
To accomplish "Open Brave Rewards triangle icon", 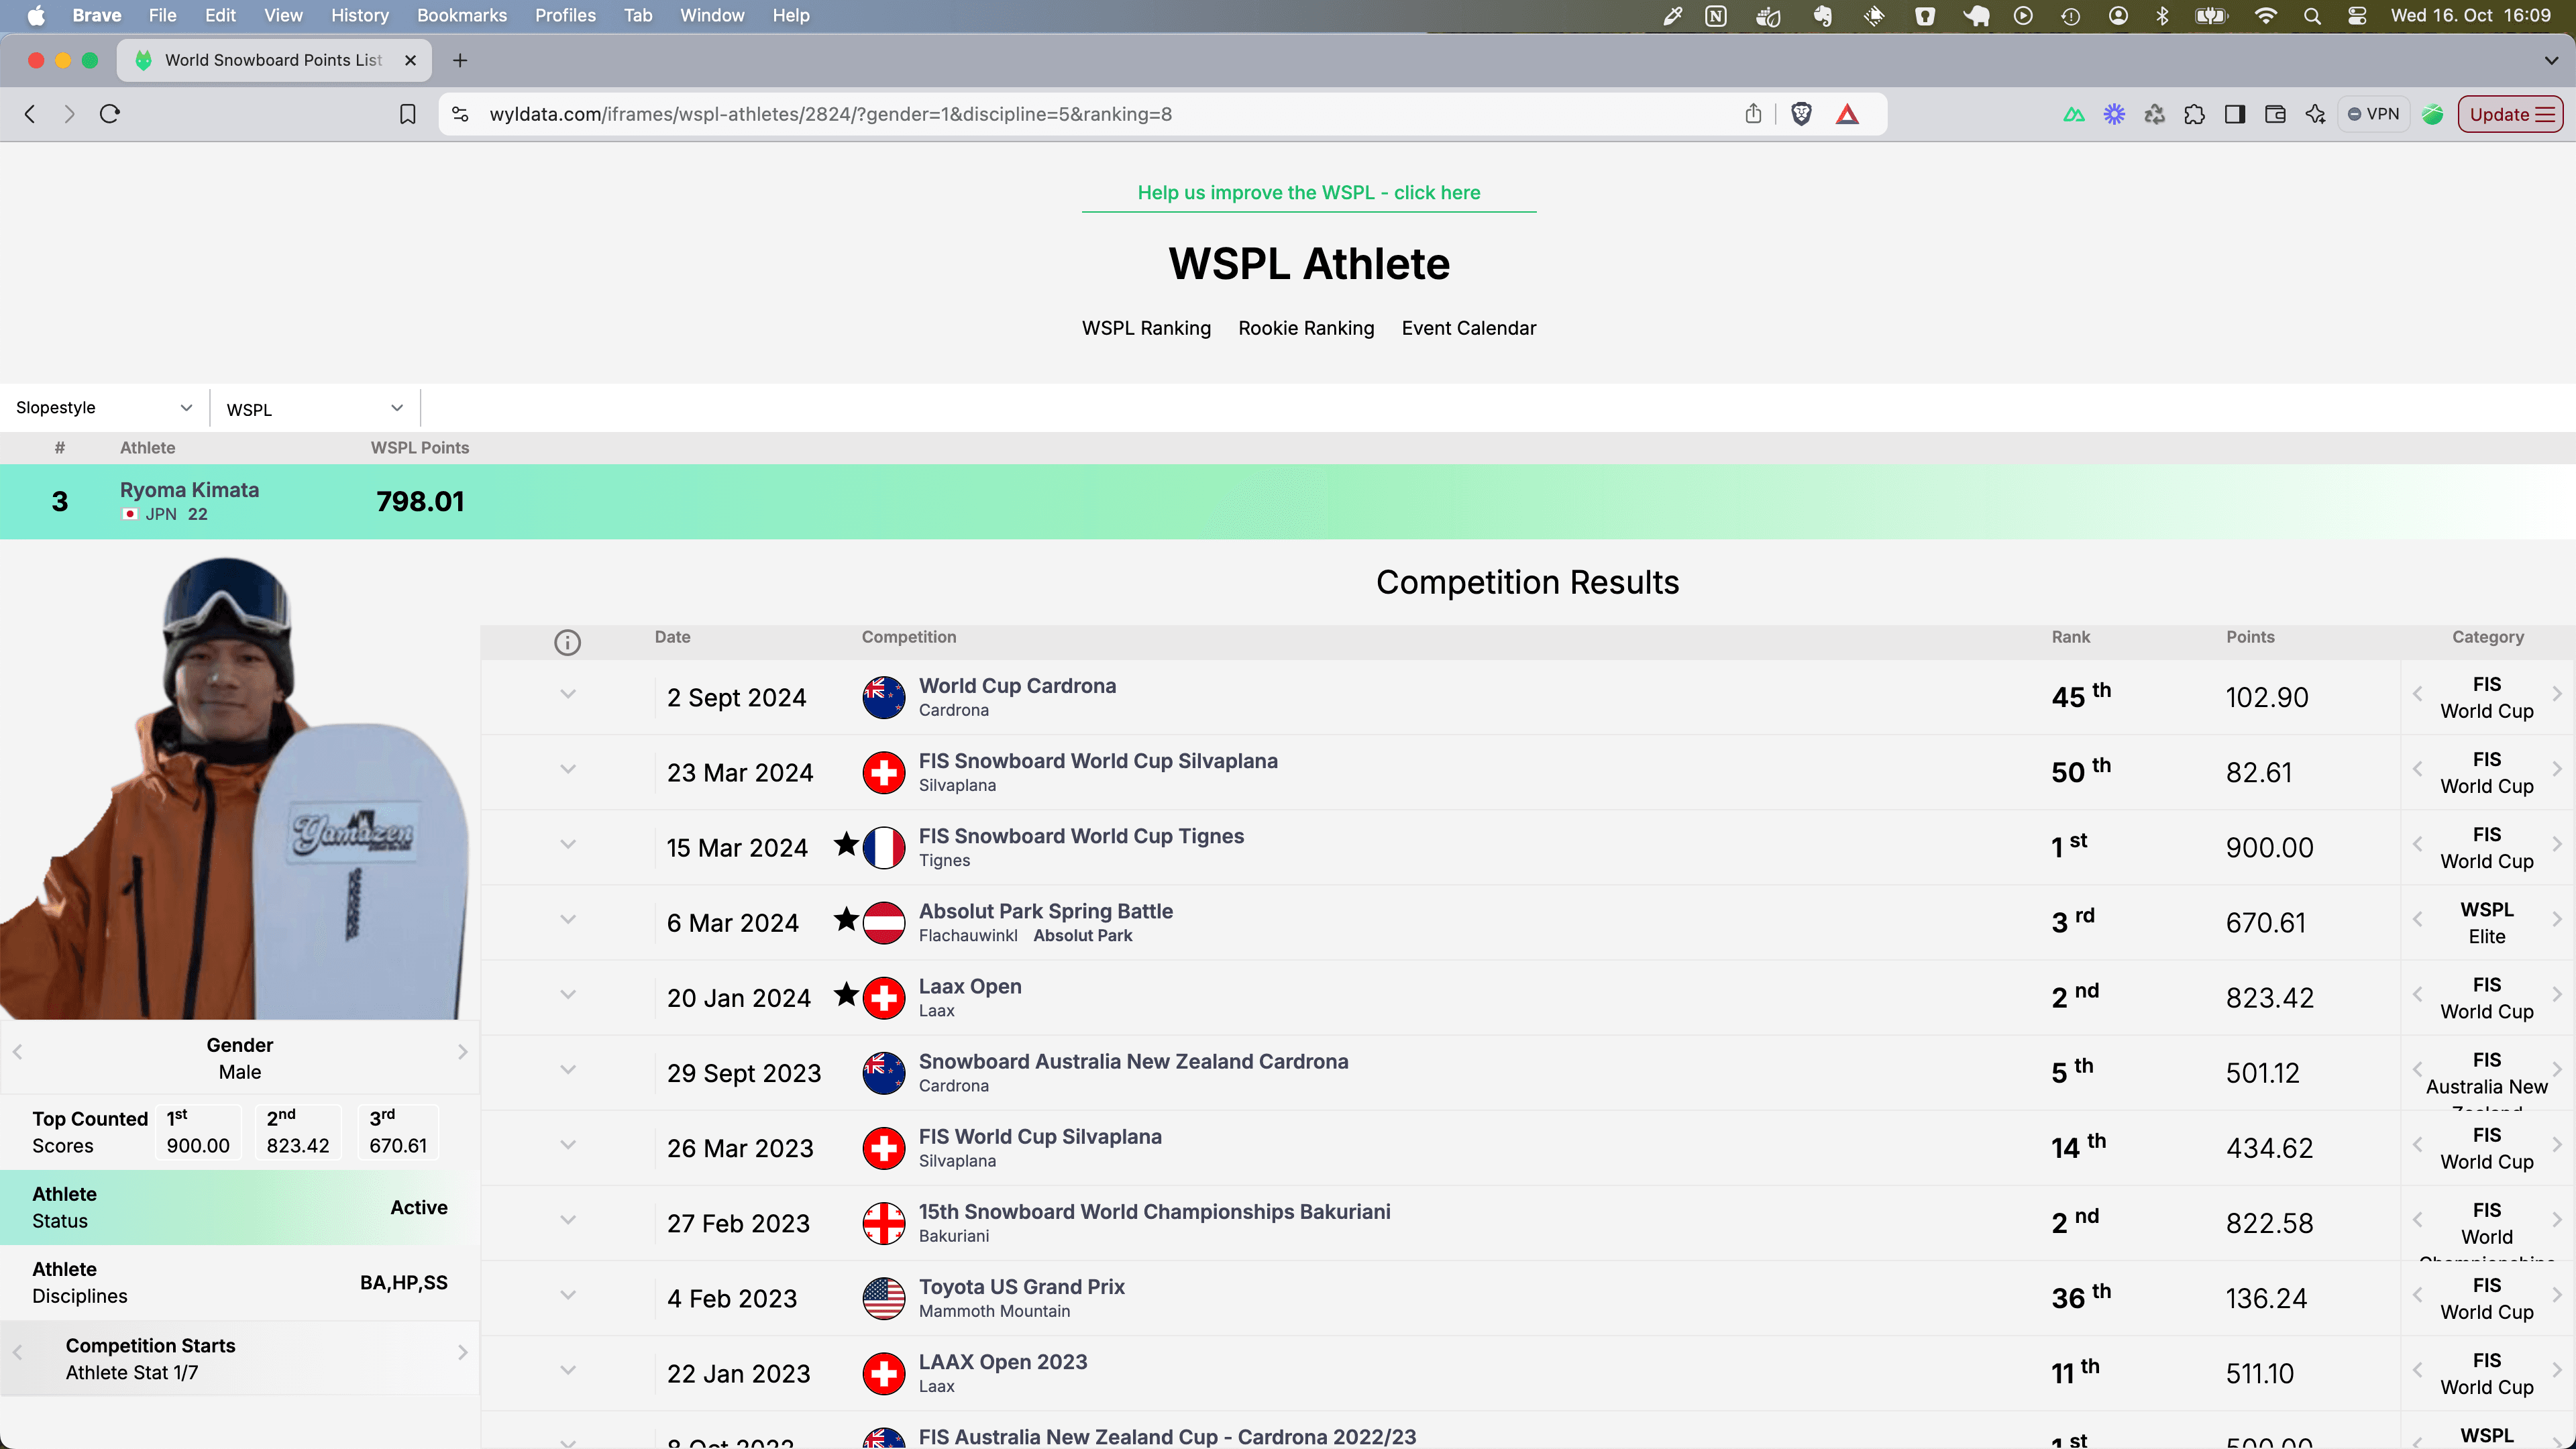I will tap(1847, 114).
